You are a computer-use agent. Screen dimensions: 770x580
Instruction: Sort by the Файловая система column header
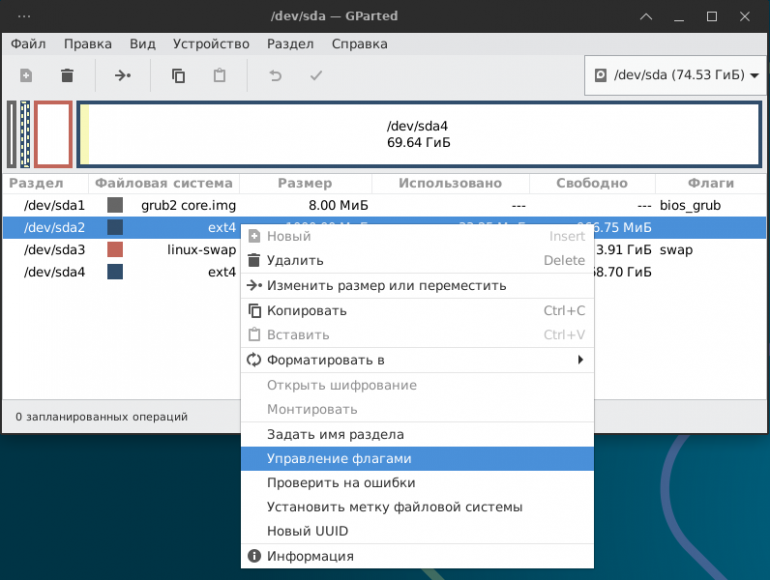[x=164, y=183]
